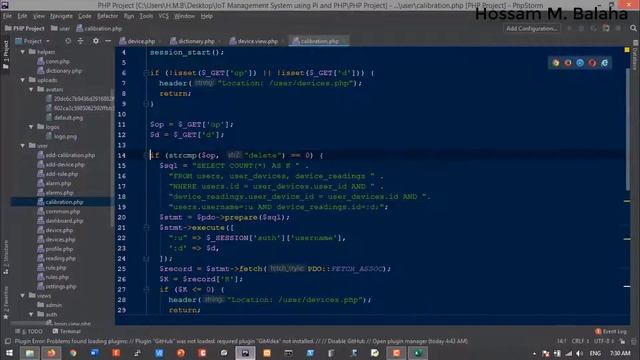Open the Project view dropdown
The width and height of the screenshot is (640, 360).
pos(33,41)
